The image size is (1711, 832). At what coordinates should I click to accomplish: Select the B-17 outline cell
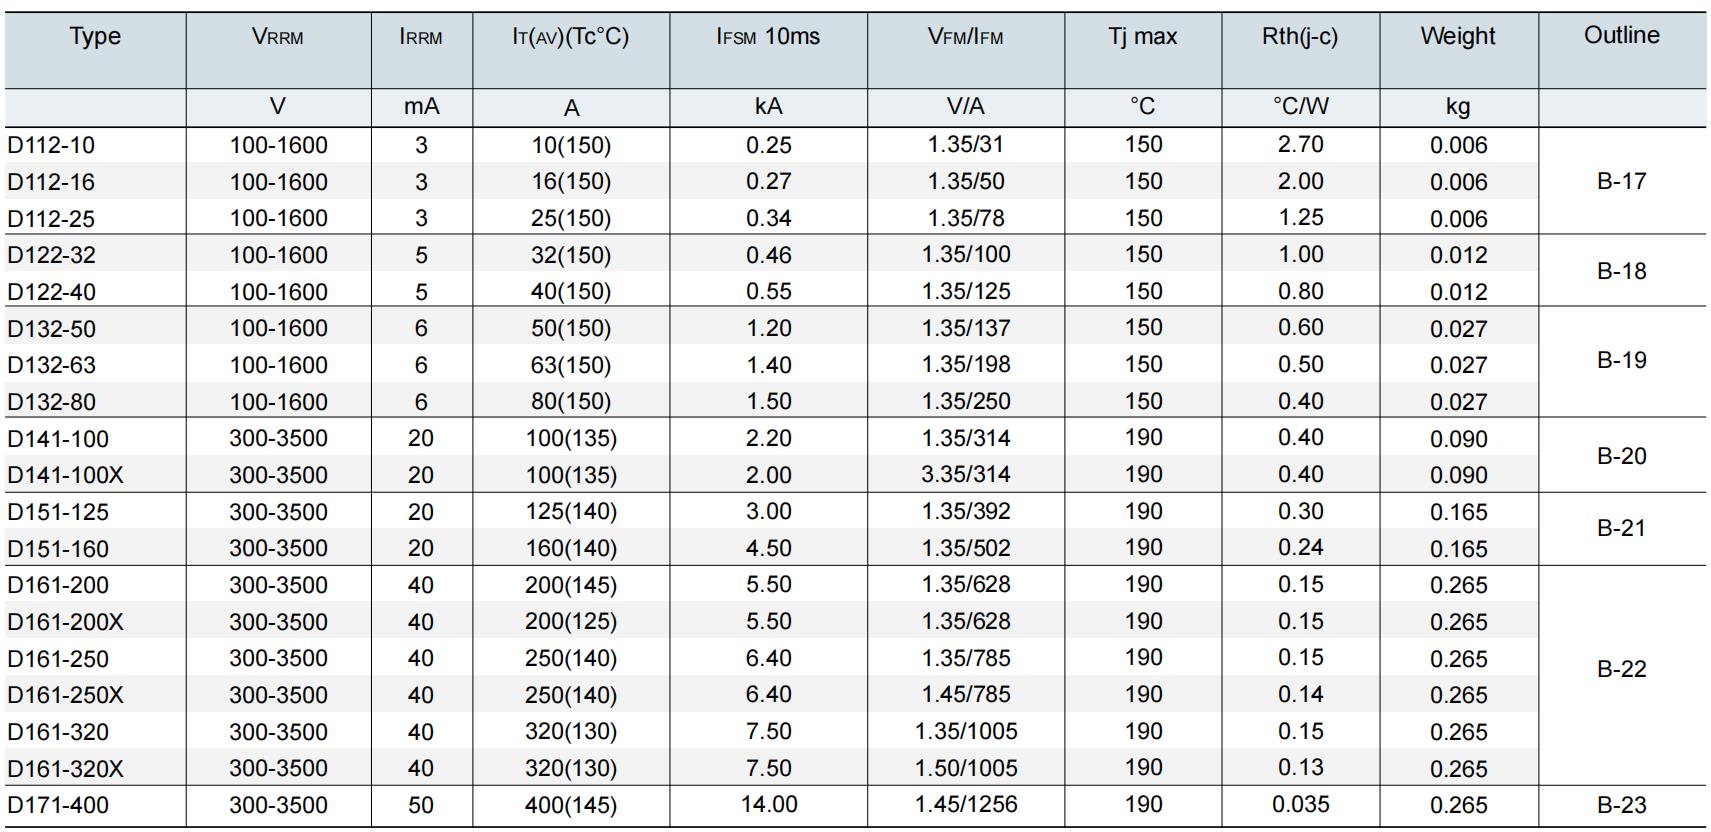tap(1621, 181)
